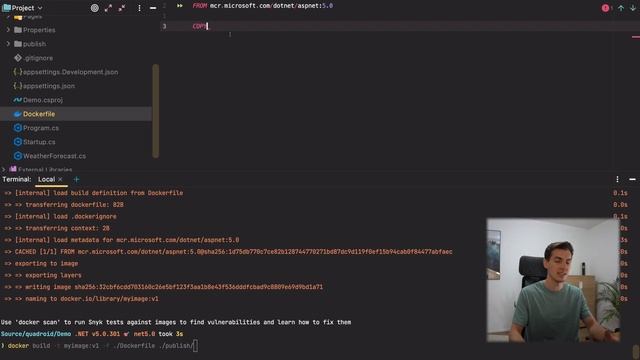Open terminal panel options menu
The width and height of the screenshot is (640, 360).
point(617,179)
